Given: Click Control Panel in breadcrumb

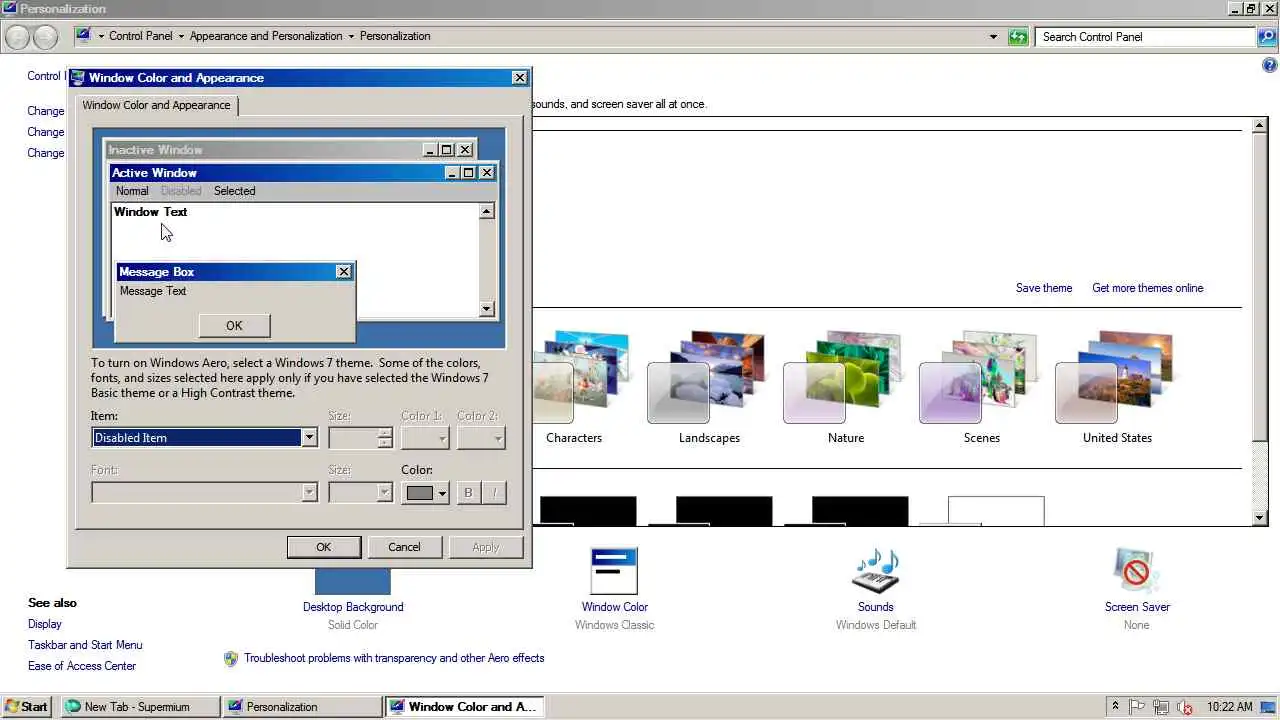Looking at the screenshot, I should [x=141, y=36].
